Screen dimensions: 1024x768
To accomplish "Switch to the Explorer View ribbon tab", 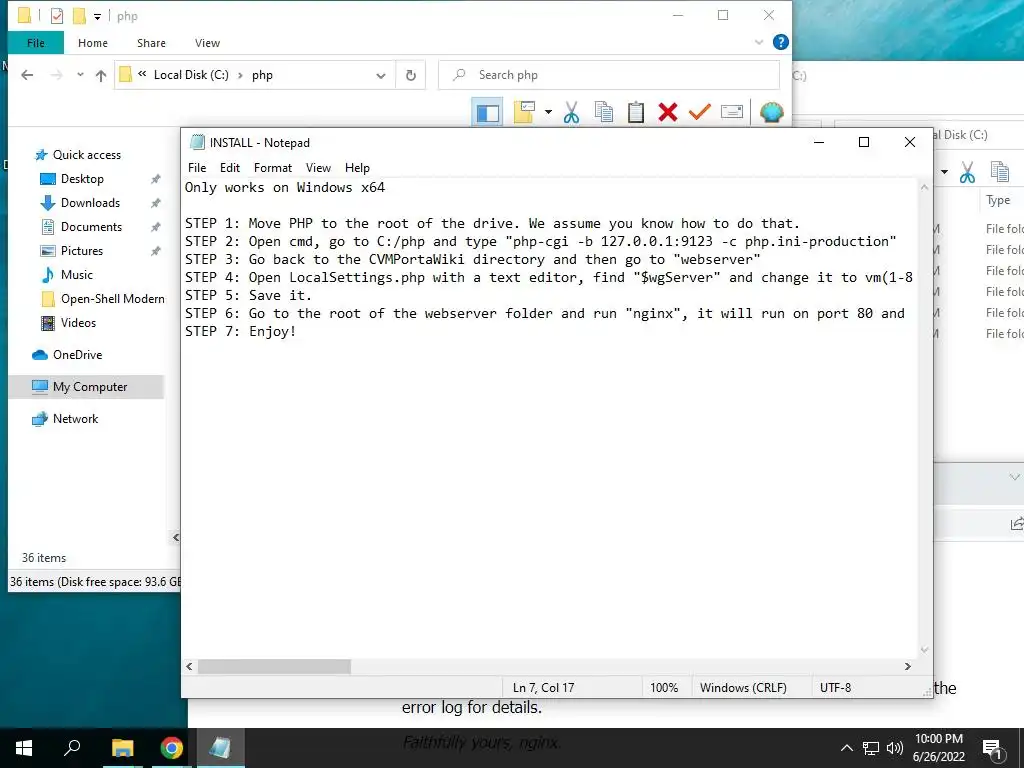I will [x=207, y=43].
